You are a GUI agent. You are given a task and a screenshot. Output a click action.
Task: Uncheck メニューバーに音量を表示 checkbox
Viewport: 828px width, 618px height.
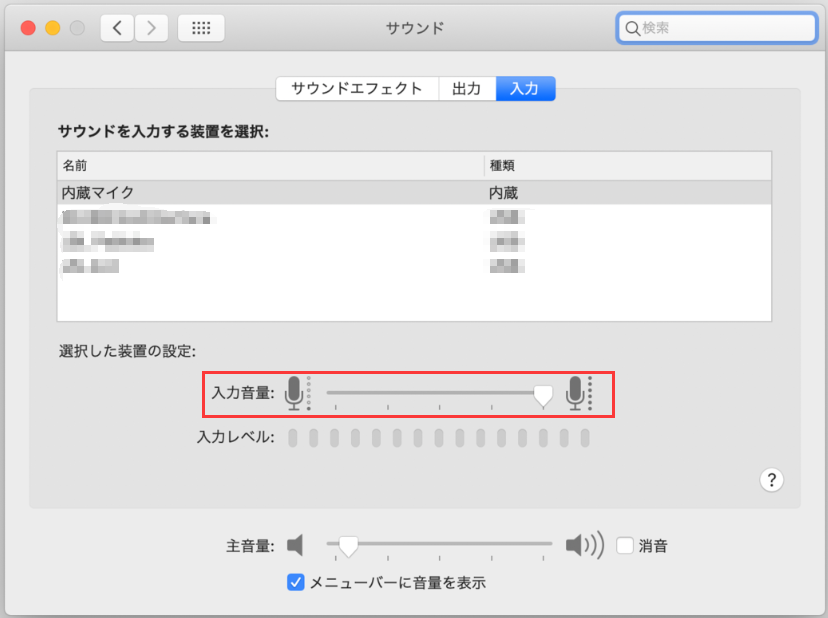295,582
